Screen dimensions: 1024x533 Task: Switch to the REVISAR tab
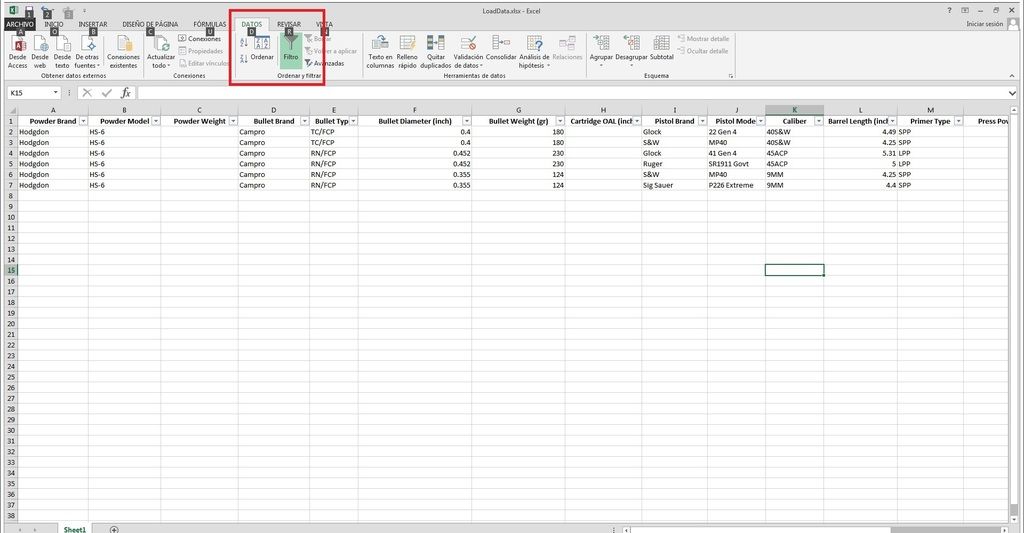(x=289, y=24)
